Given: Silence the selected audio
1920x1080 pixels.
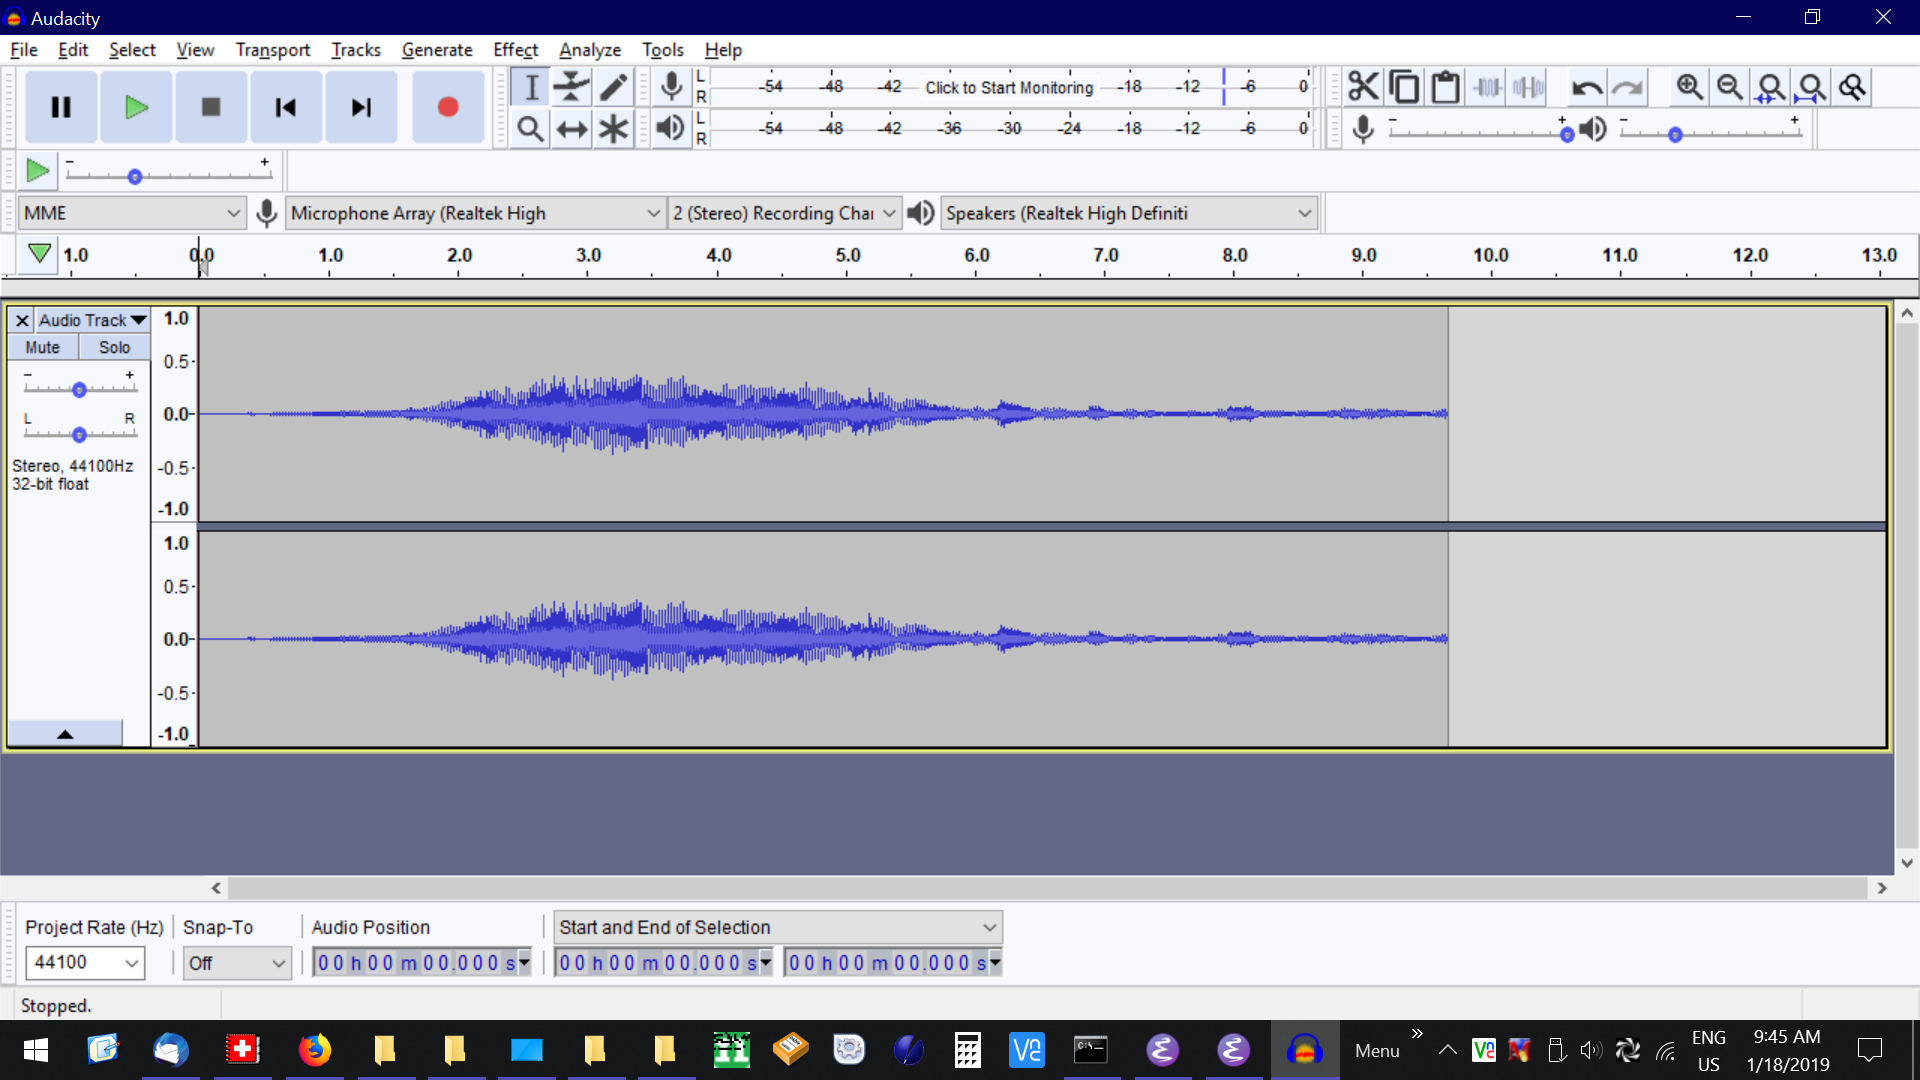Looking at the screenshot, I should pyautogui.click(x=1527, y=87).
